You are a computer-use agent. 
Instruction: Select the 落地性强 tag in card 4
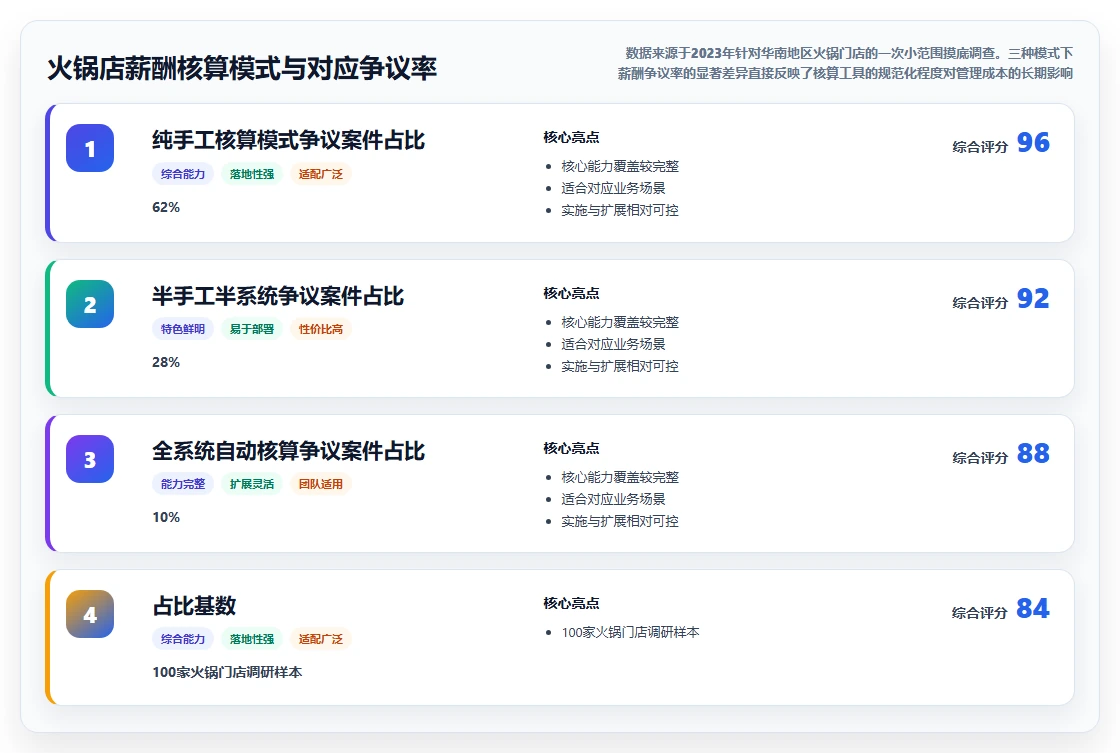coord(251,639)
